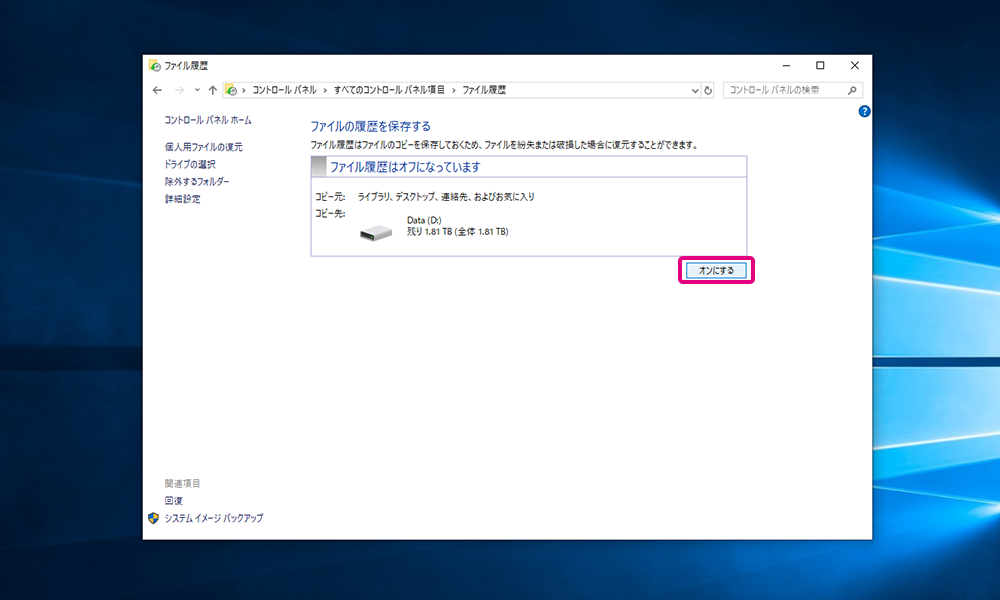Open ドライブの選択 link

pos(190,164)
